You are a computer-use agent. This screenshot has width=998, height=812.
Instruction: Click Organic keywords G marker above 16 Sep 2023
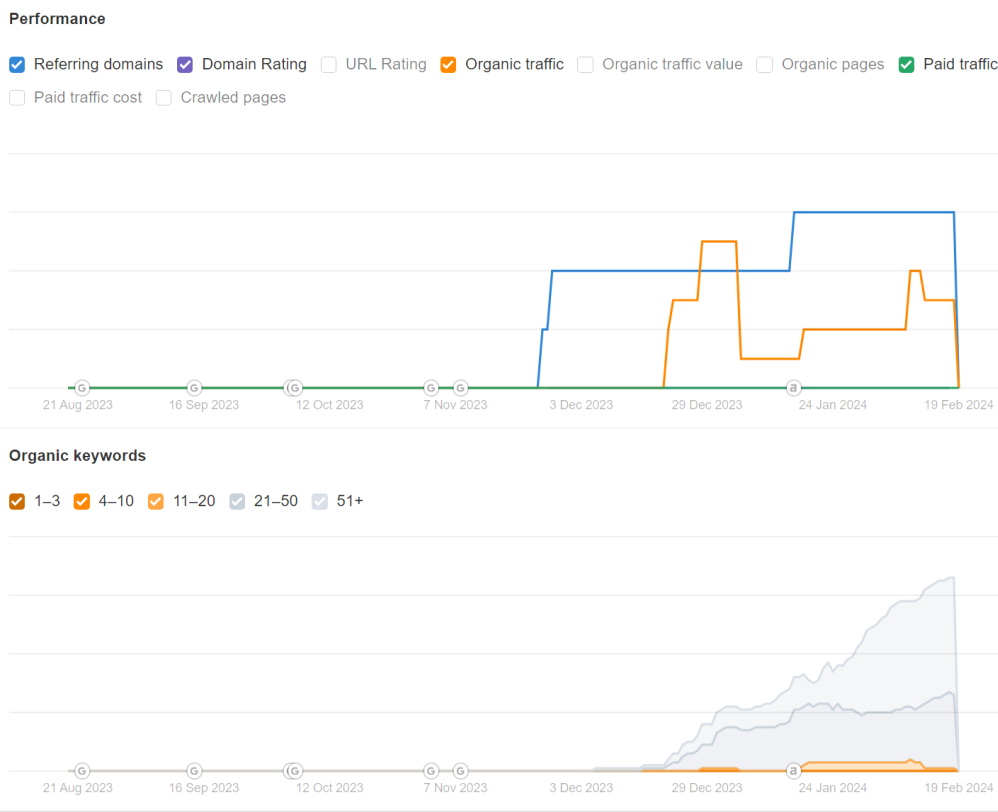pyautogui.click(x=194, y=771)
